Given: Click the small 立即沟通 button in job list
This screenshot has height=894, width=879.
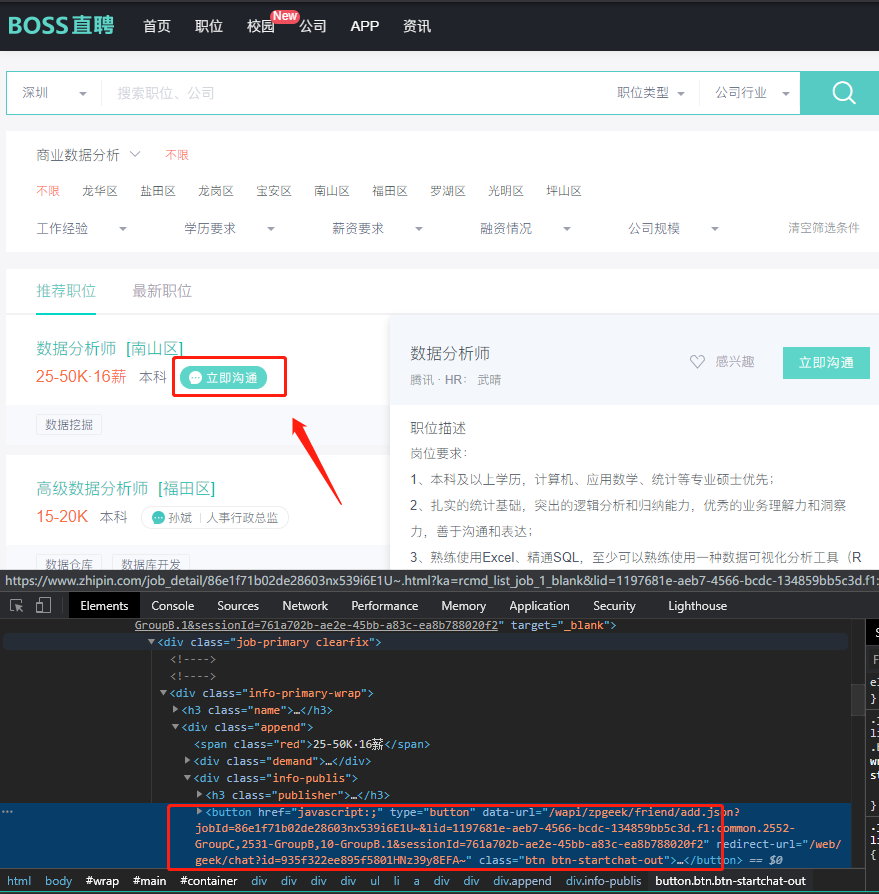Looking at the screenshot, I should [x=223, y=377].
